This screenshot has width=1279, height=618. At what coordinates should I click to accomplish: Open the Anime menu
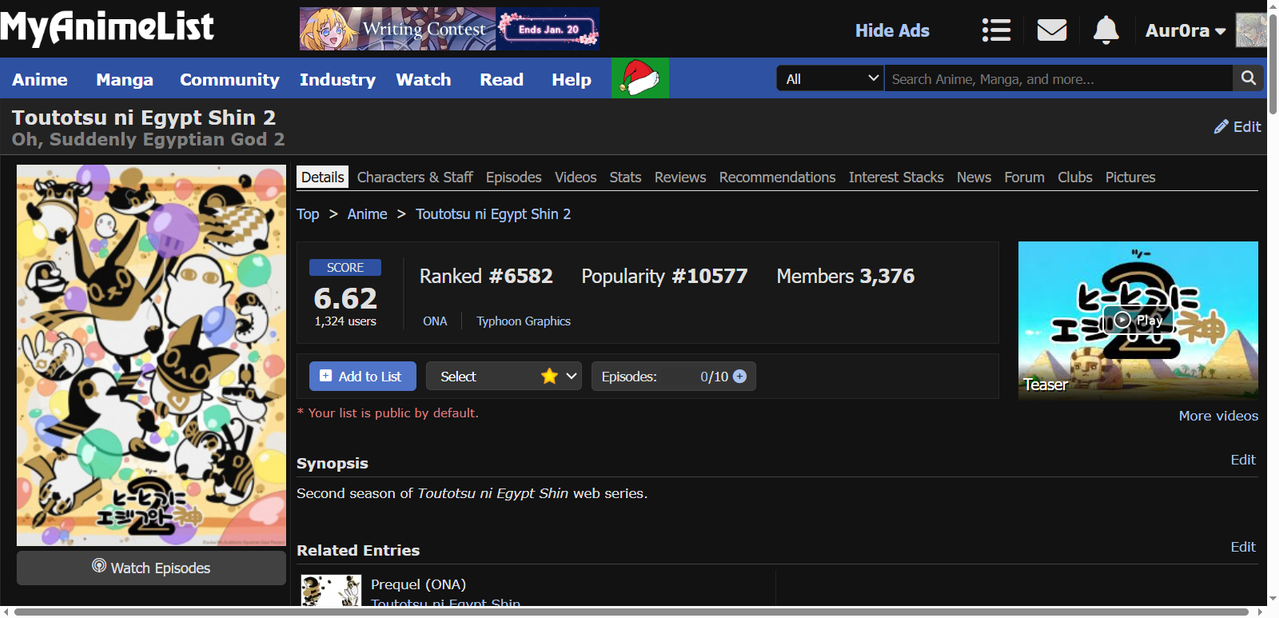(40, 79)
